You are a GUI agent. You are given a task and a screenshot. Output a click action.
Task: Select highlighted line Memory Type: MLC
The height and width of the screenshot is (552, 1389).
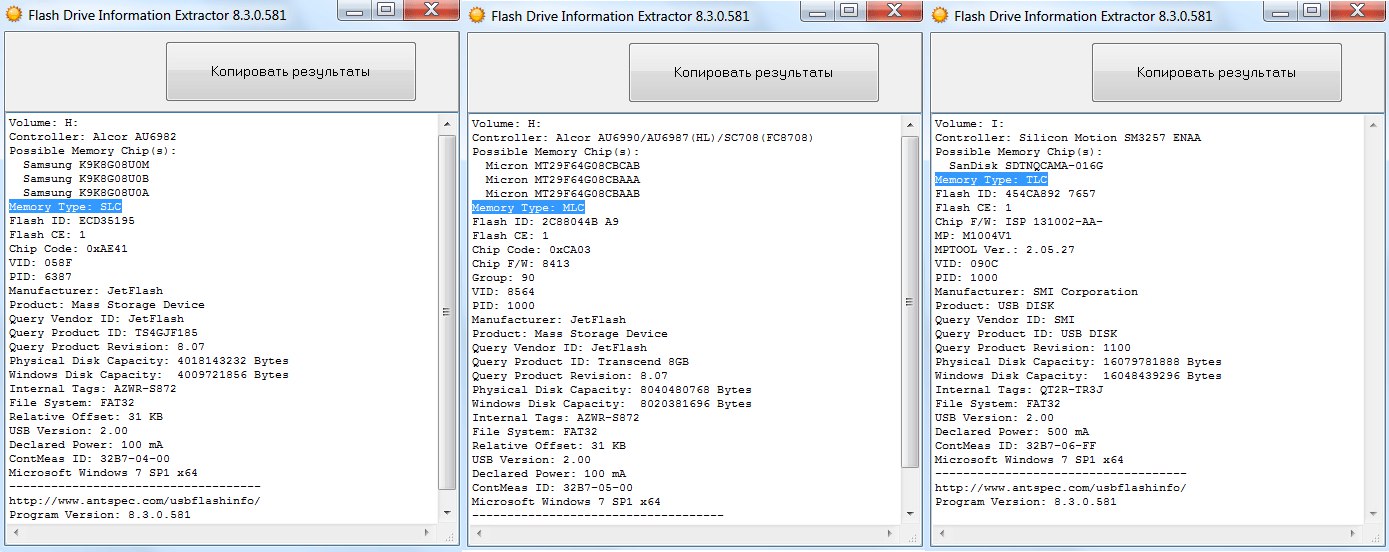click(x=528, y=207)
